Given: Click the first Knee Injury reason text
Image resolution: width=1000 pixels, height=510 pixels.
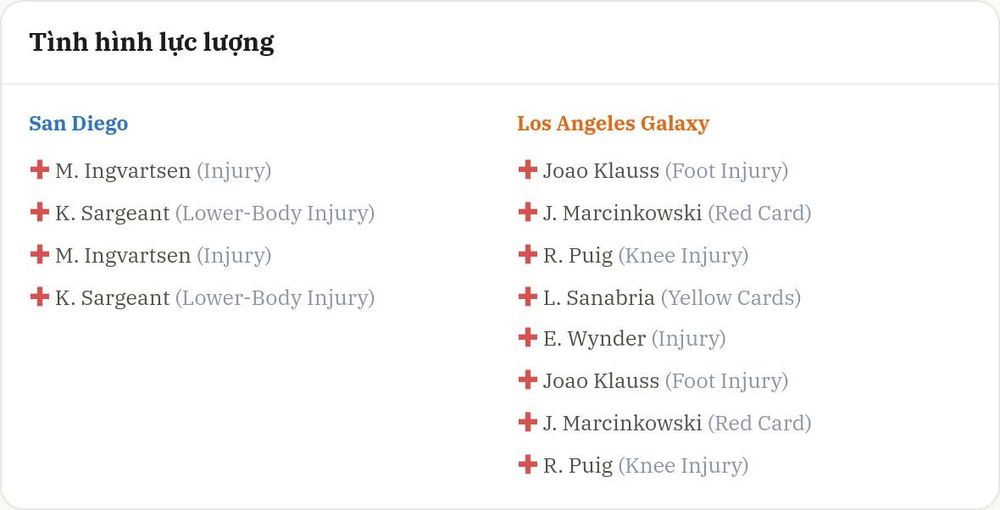Looking at the screenshot, I should tap(683, 256).
